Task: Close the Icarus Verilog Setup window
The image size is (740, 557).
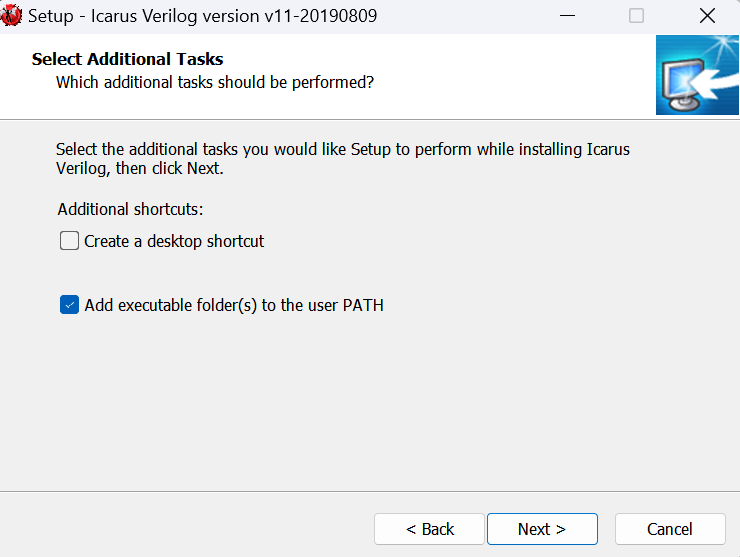Action: click(707, 16)
